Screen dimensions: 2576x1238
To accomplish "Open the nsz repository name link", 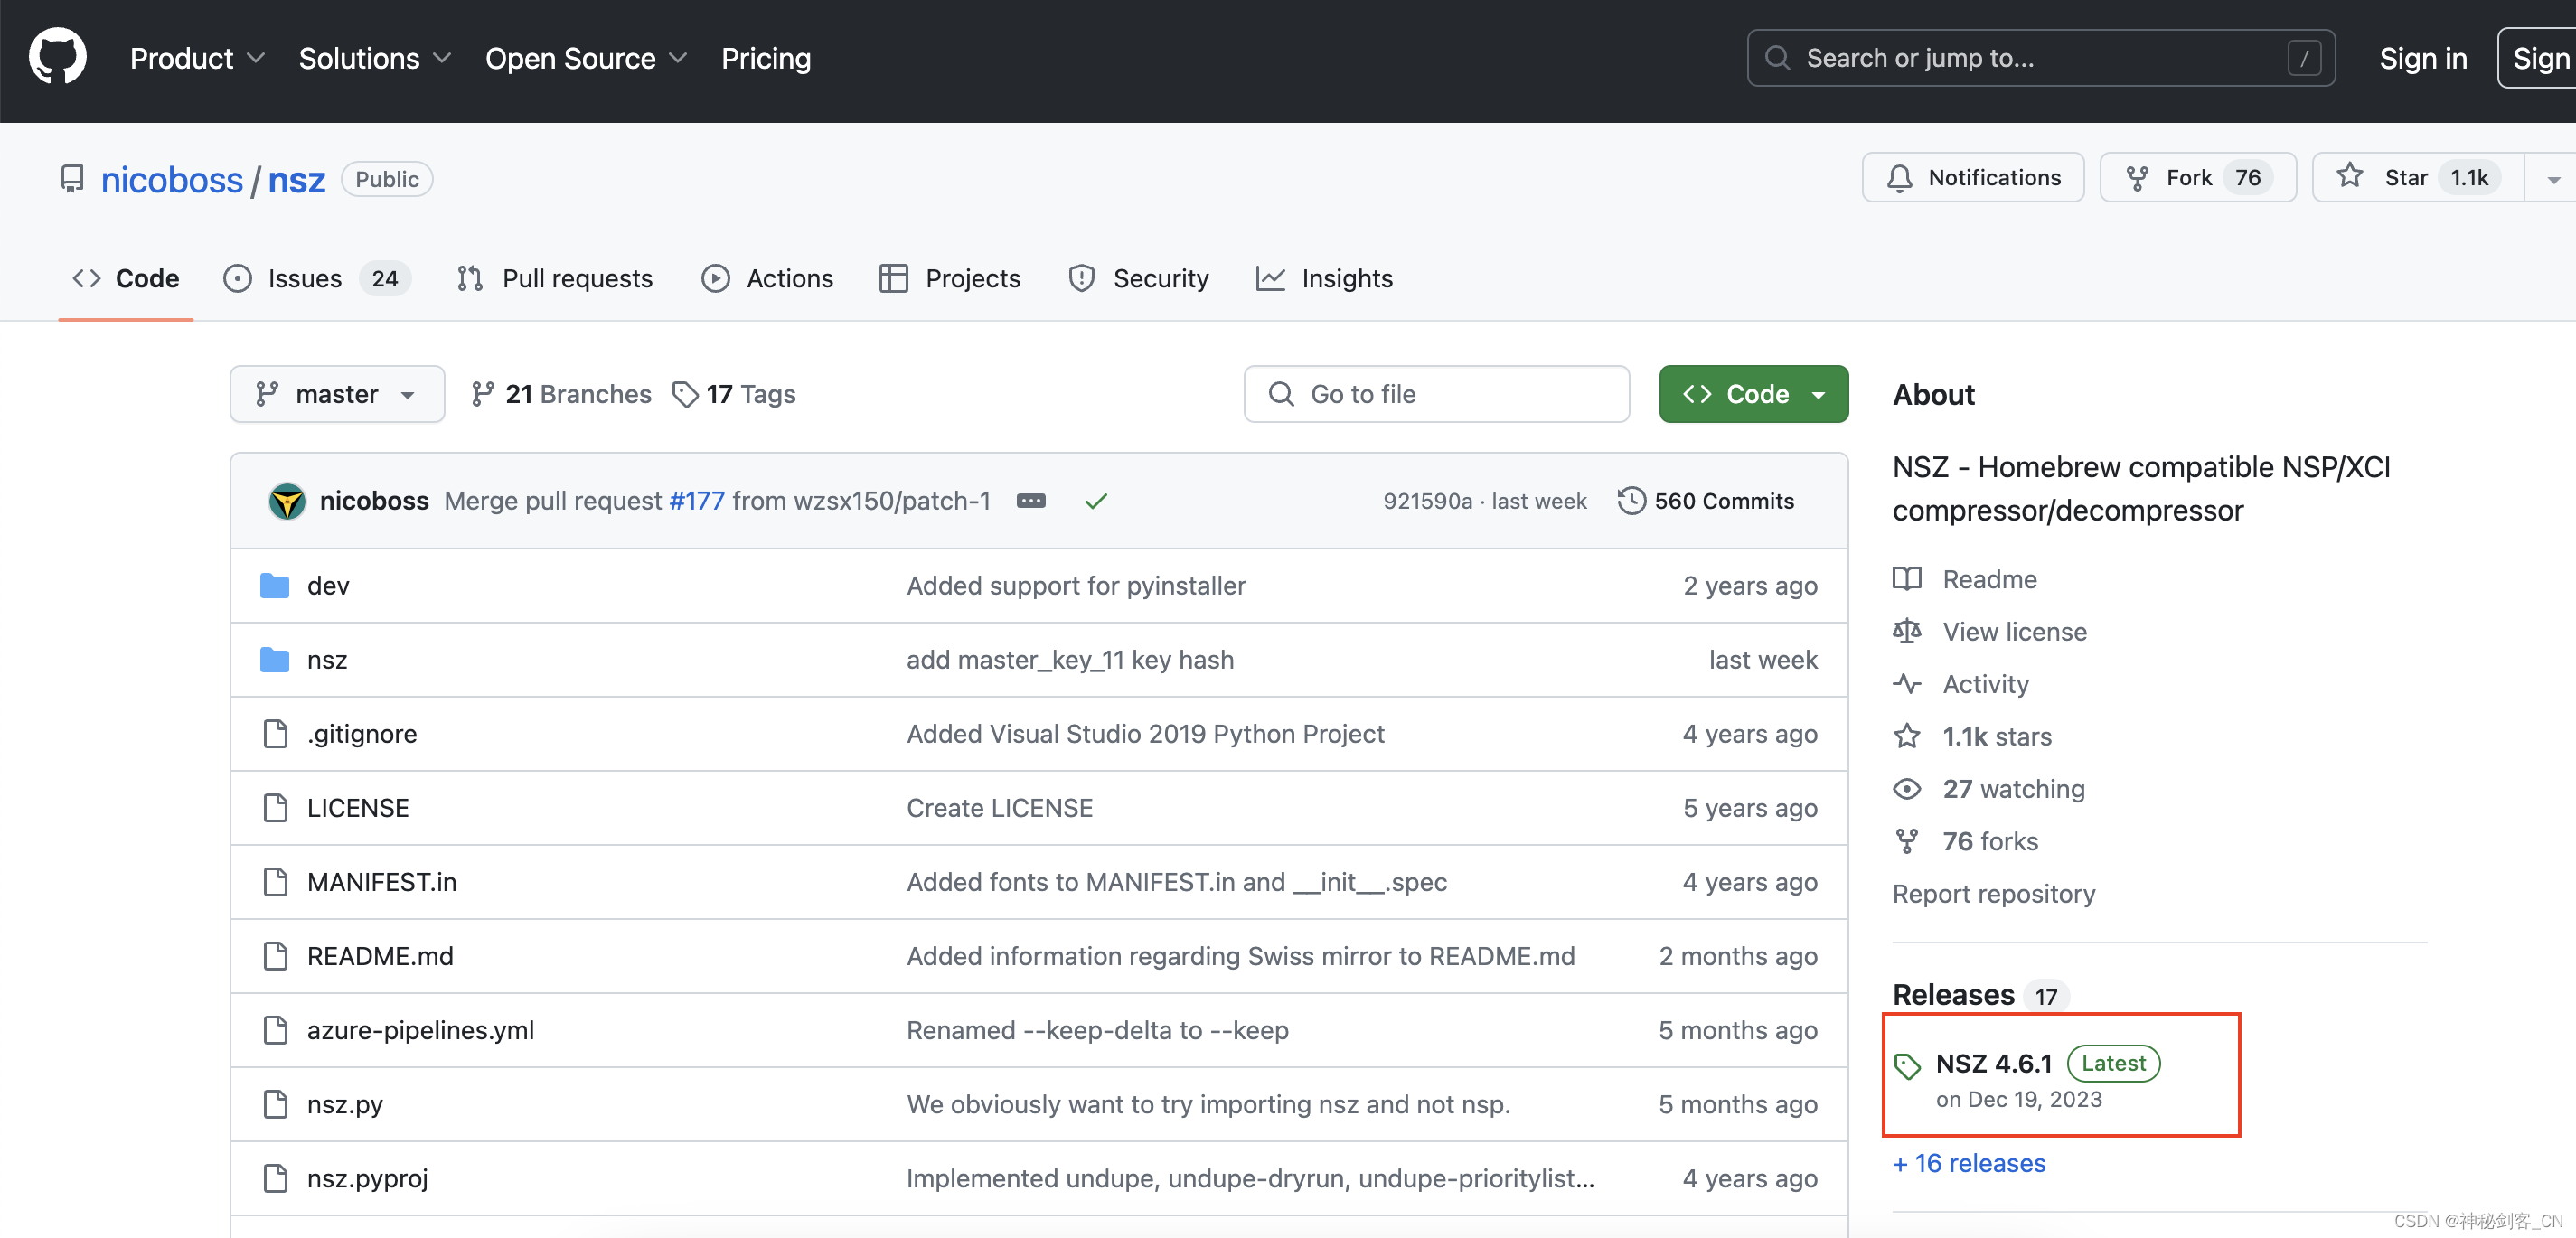I will (297, 179).
